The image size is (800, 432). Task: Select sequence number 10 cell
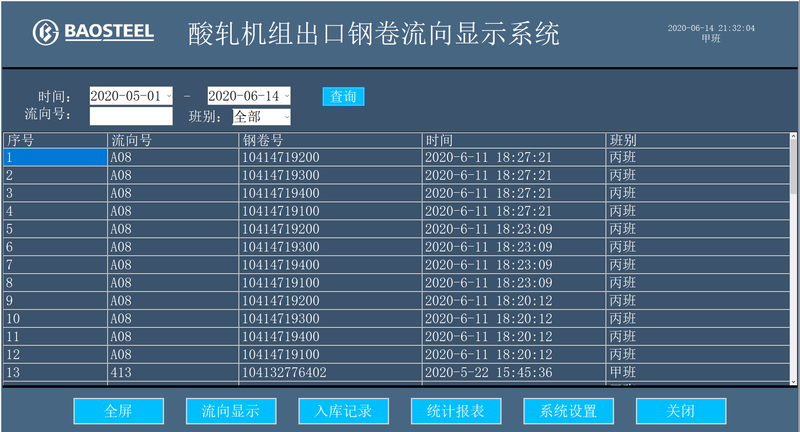coord(56,318)
